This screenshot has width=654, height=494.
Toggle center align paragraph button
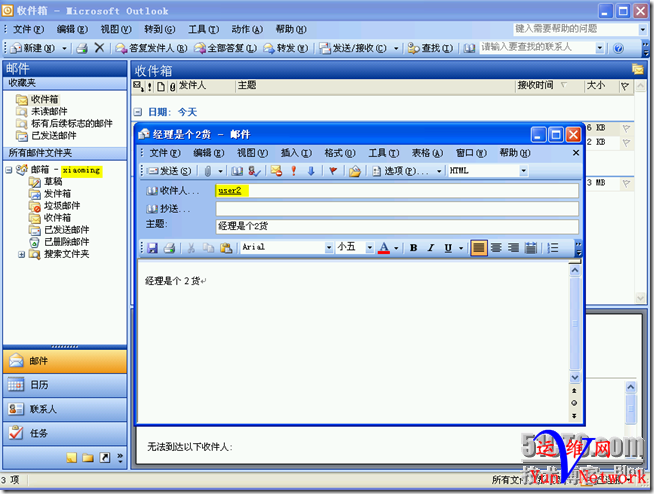[496, 248]
